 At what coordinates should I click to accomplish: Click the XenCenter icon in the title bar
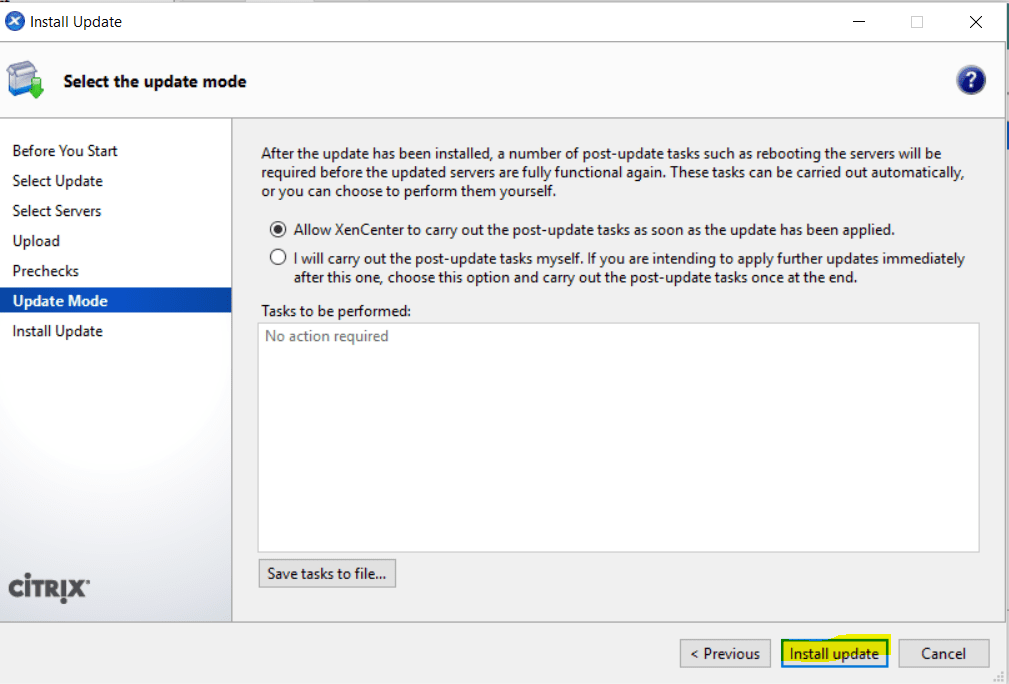[x=14, y=21]
